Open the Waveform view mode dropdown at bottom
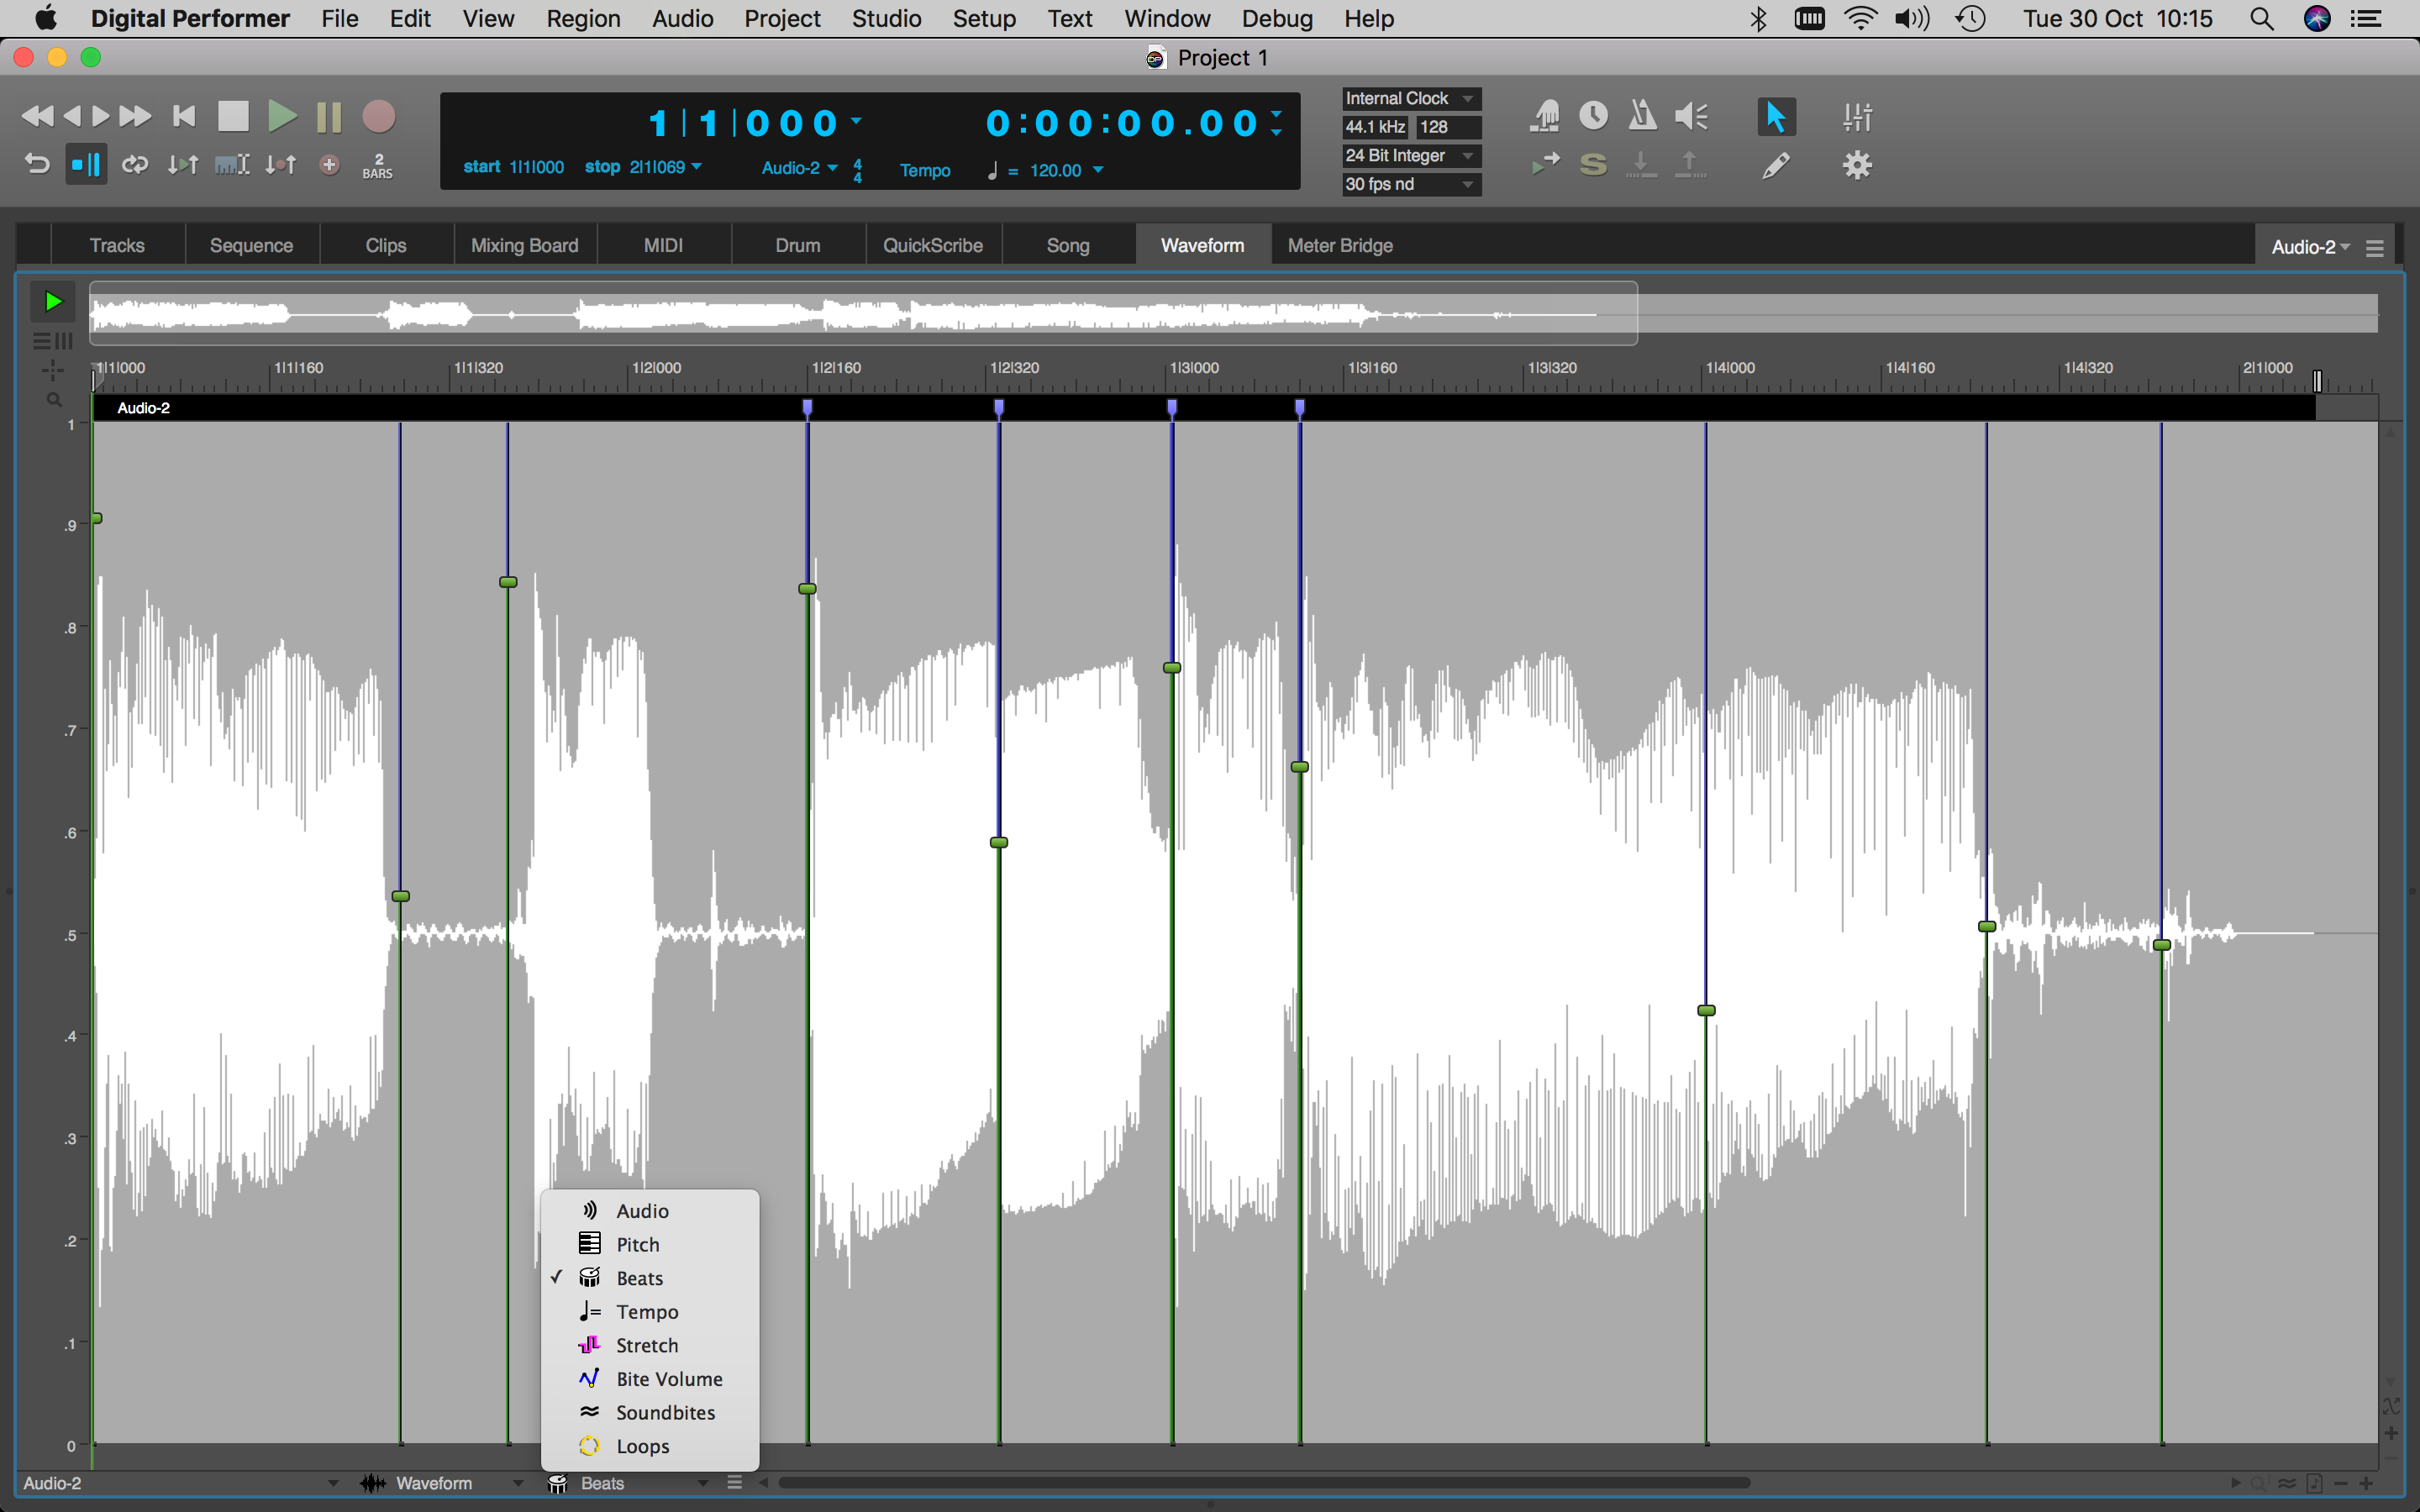The height and width of the screenshot is (1512, 2420). click(443, 1483)
